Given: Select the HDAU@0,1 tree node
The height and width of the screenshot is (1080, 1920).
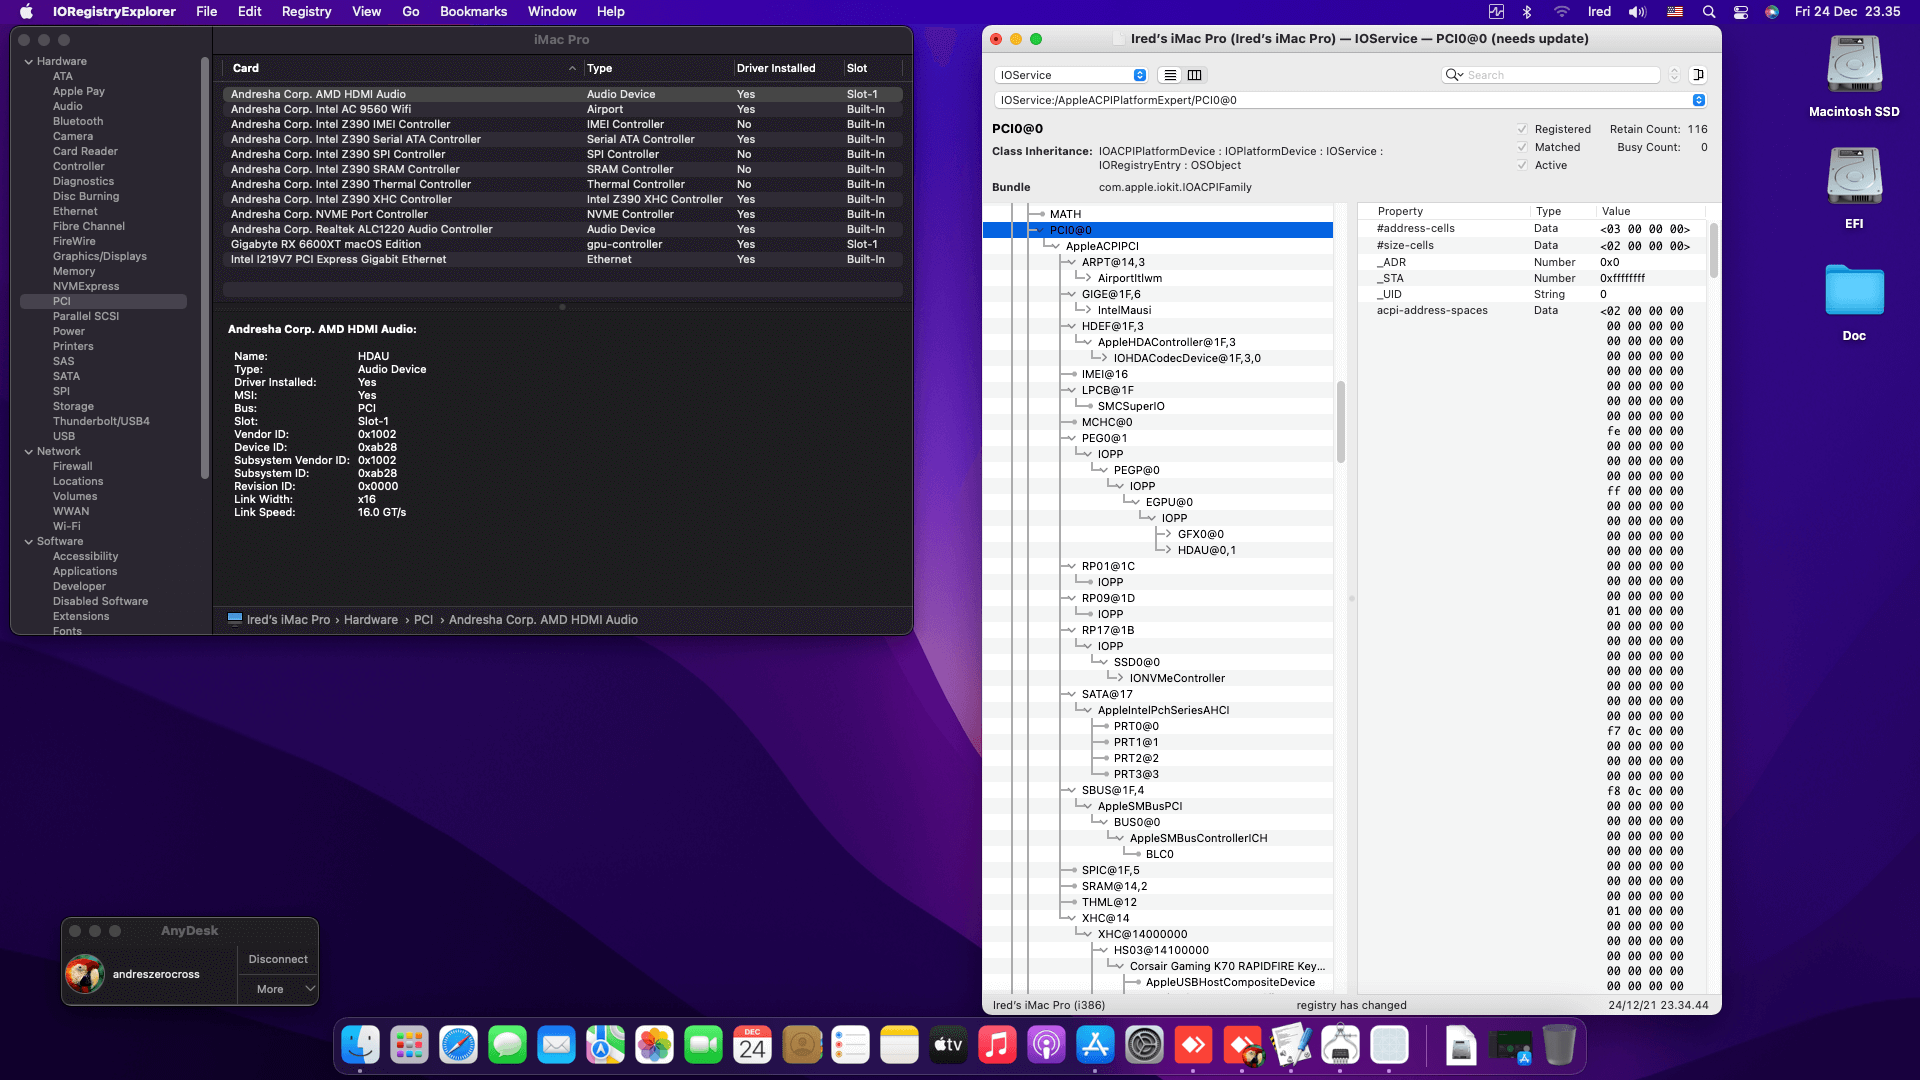Looking at the screenshot, I should (1206, 551).
